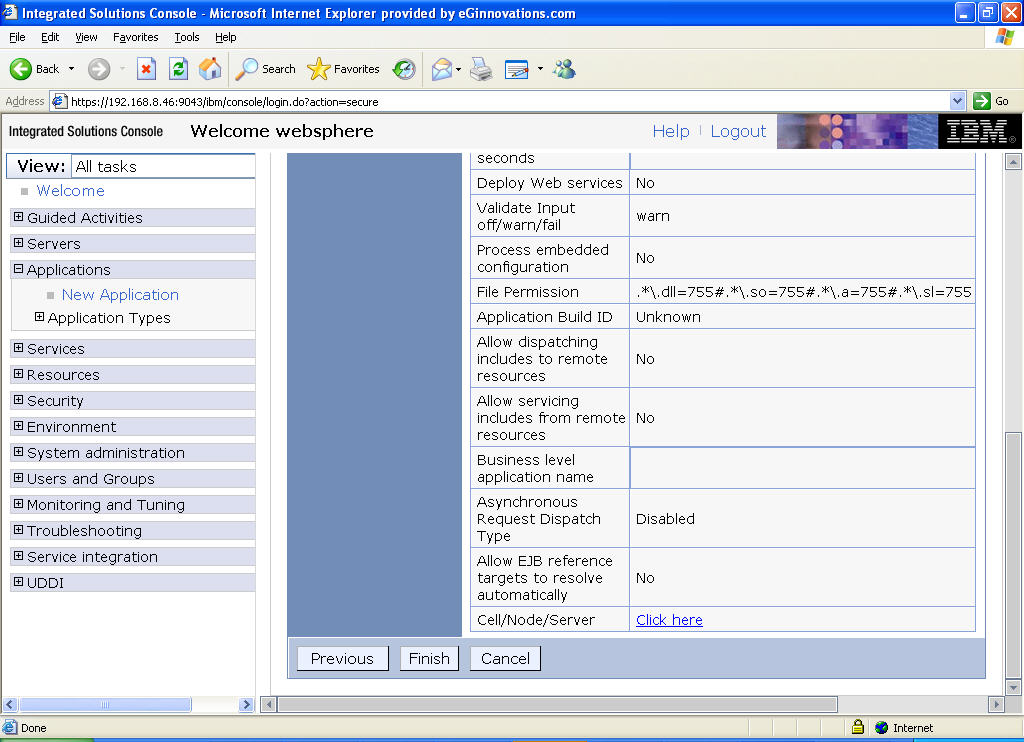
Task: Expand the Security section
Action: point(18,400)
